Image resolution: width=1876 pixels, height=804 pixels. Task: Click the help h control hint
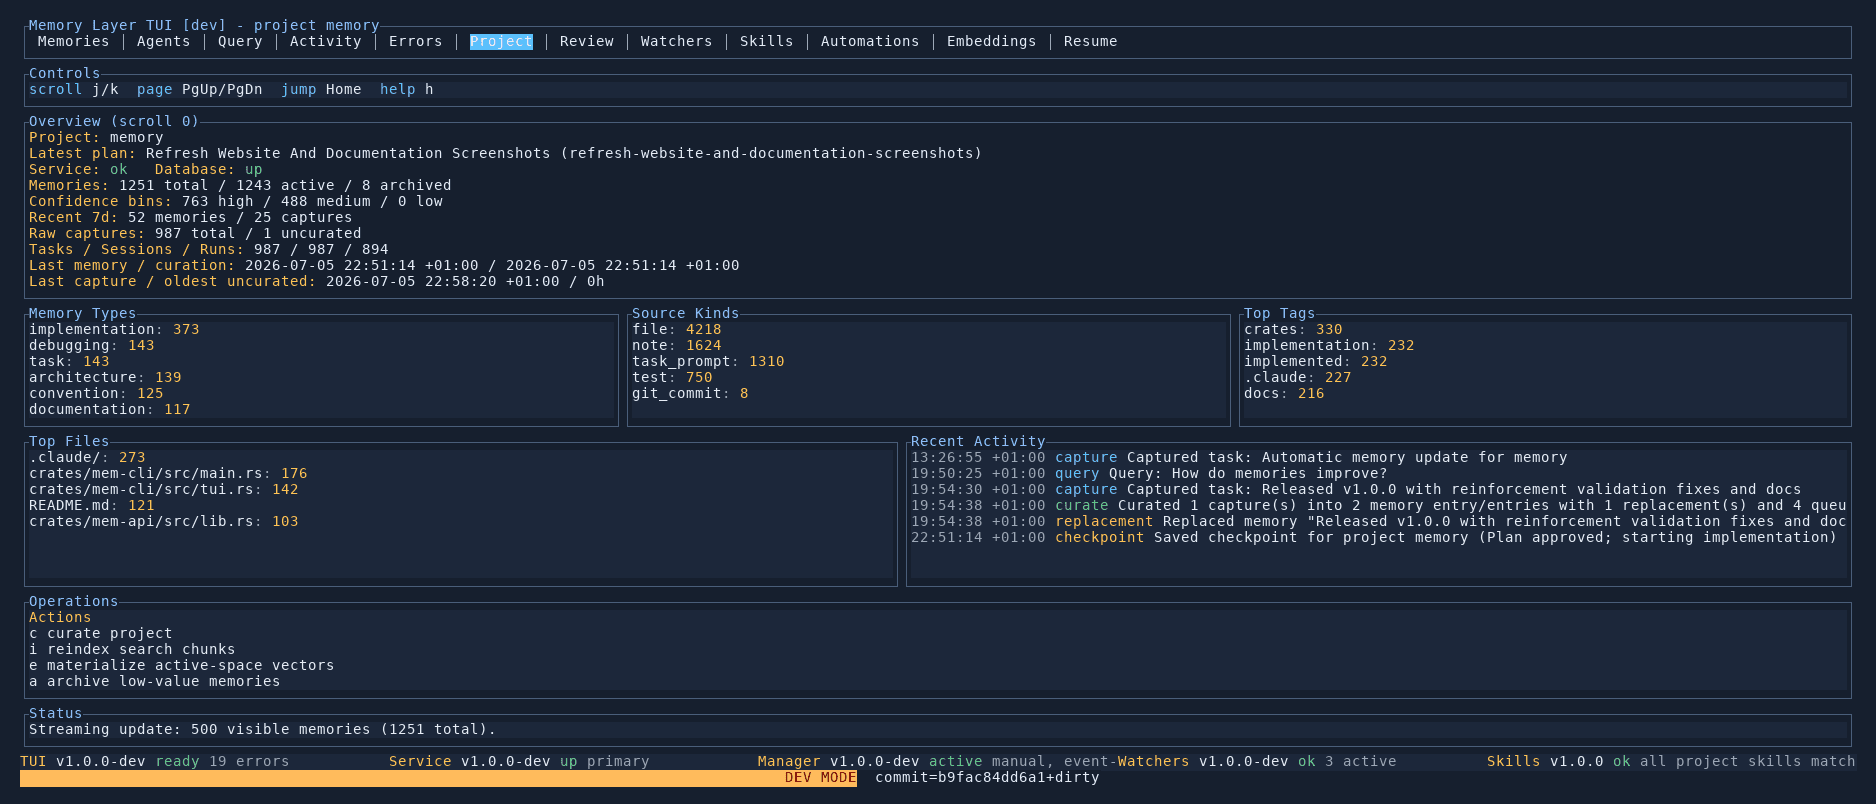point(407,89)
